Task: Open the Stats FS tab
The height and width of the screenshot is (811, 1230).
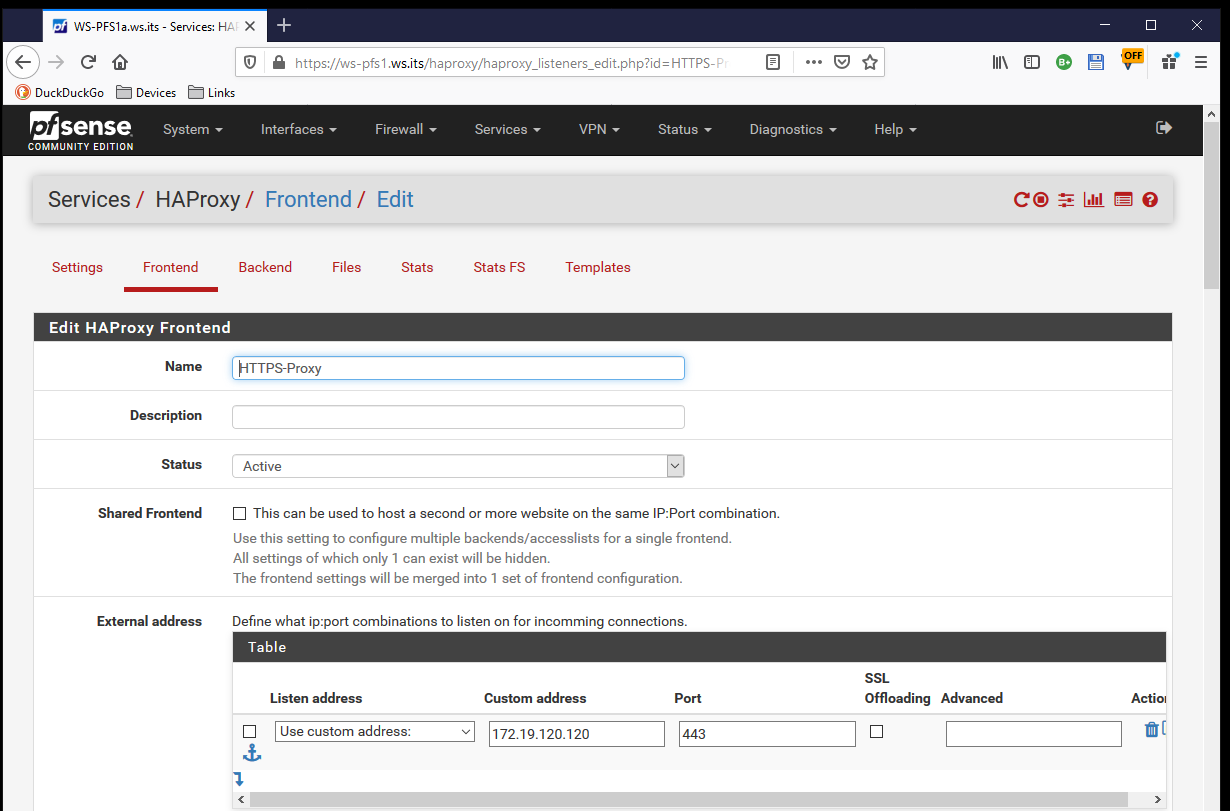Action: (499, 267)
